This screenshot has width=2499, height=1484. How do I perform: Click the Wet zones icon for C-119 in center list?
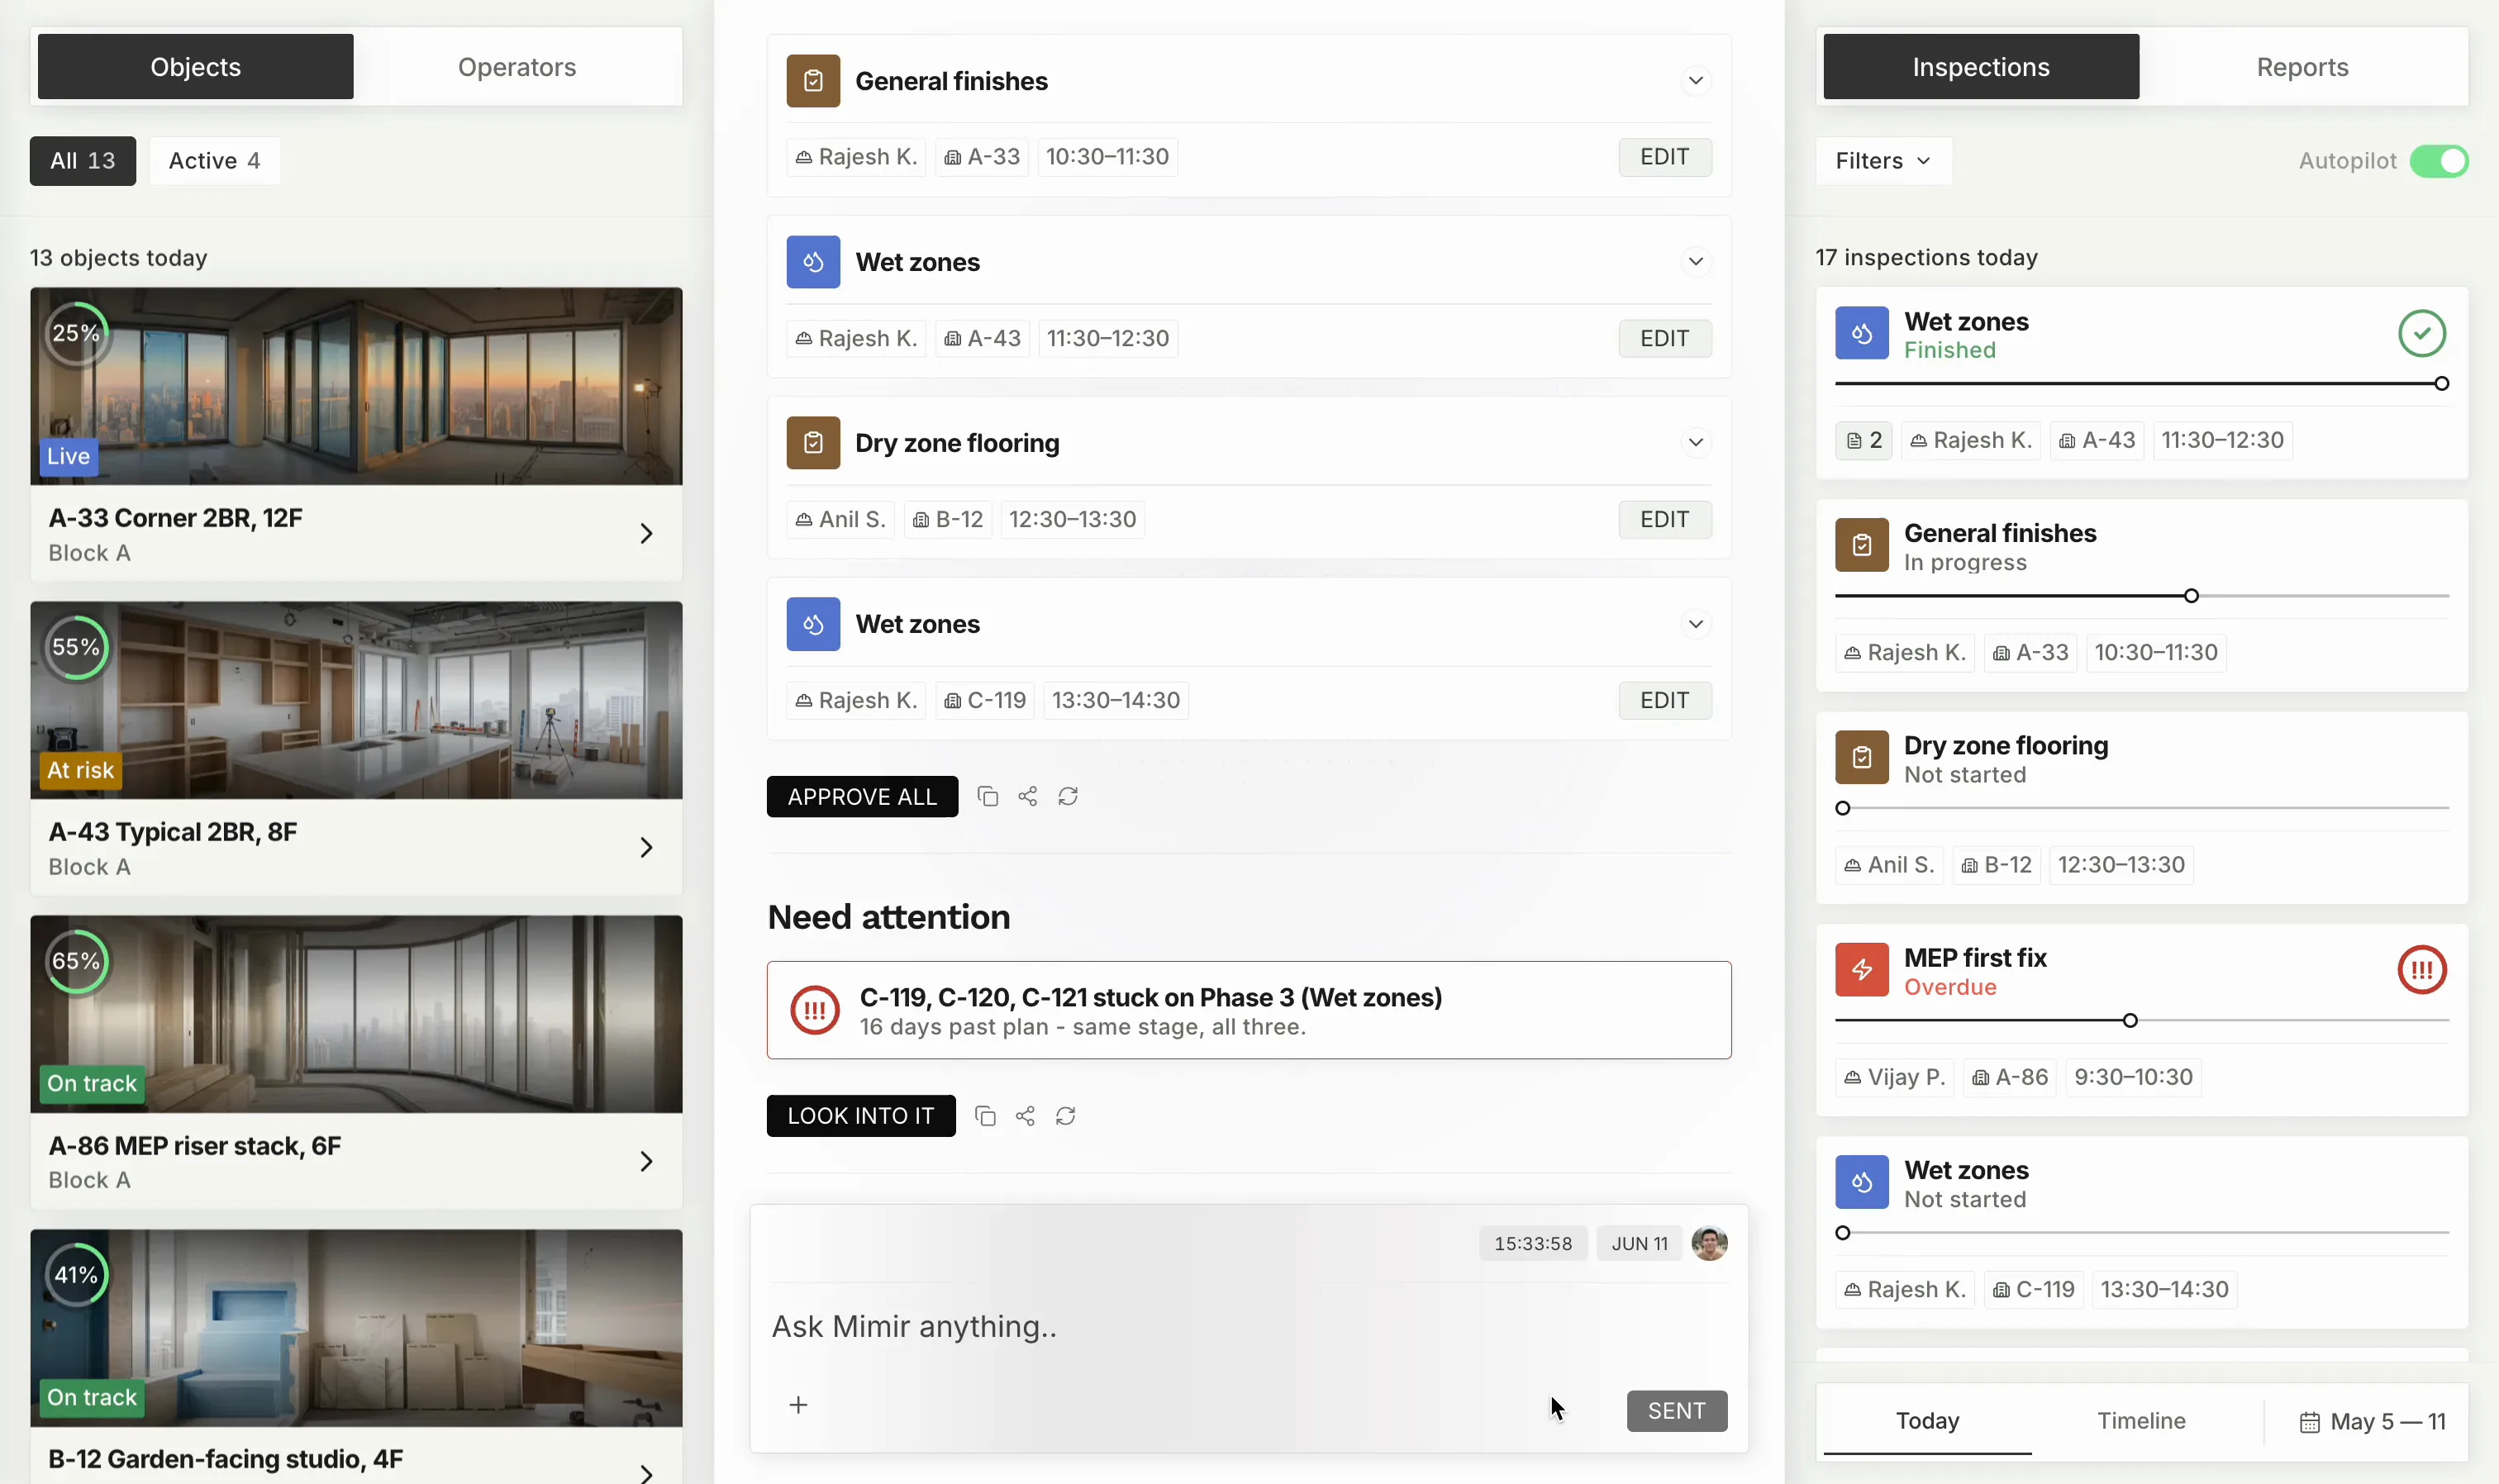[813, 624]
